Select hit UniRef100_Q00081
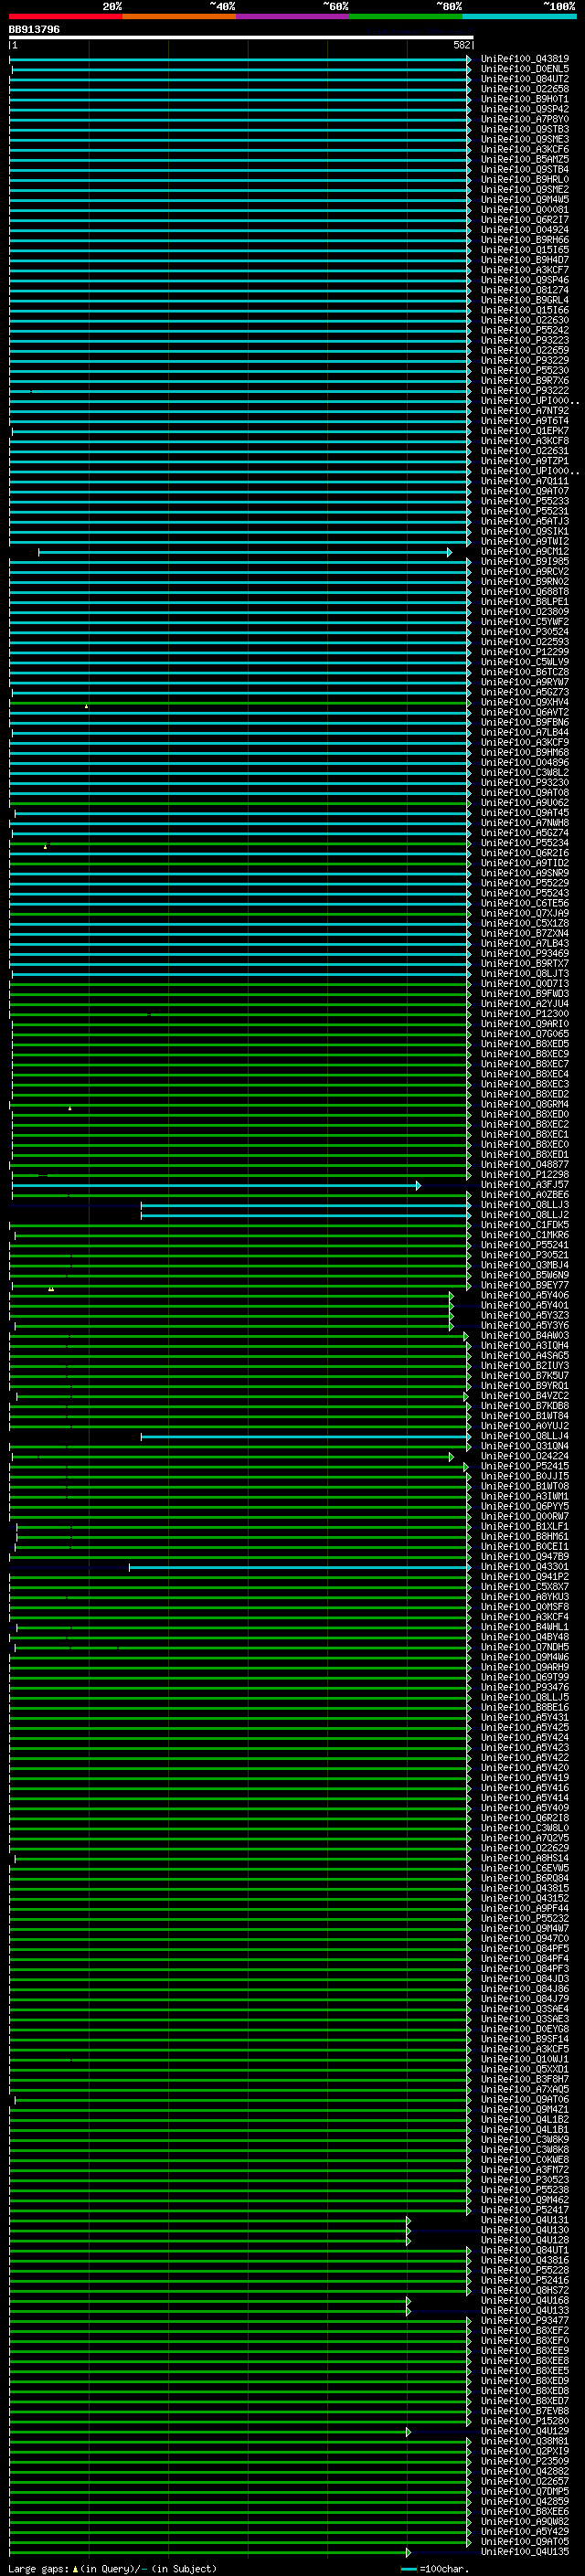Viewport: 585px width, 2576px height. coord(525,210)
